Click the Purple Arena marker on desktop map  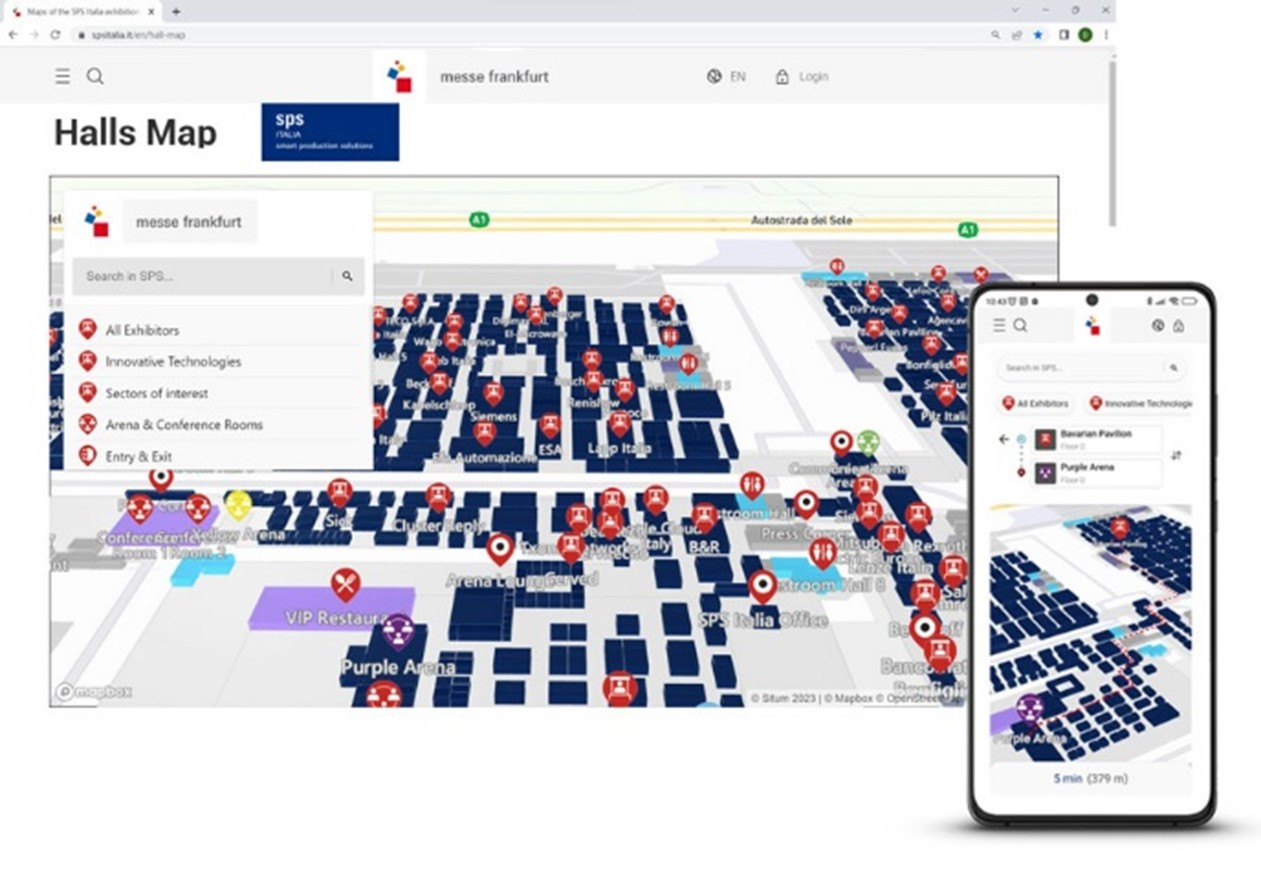(x=399, y=632)
